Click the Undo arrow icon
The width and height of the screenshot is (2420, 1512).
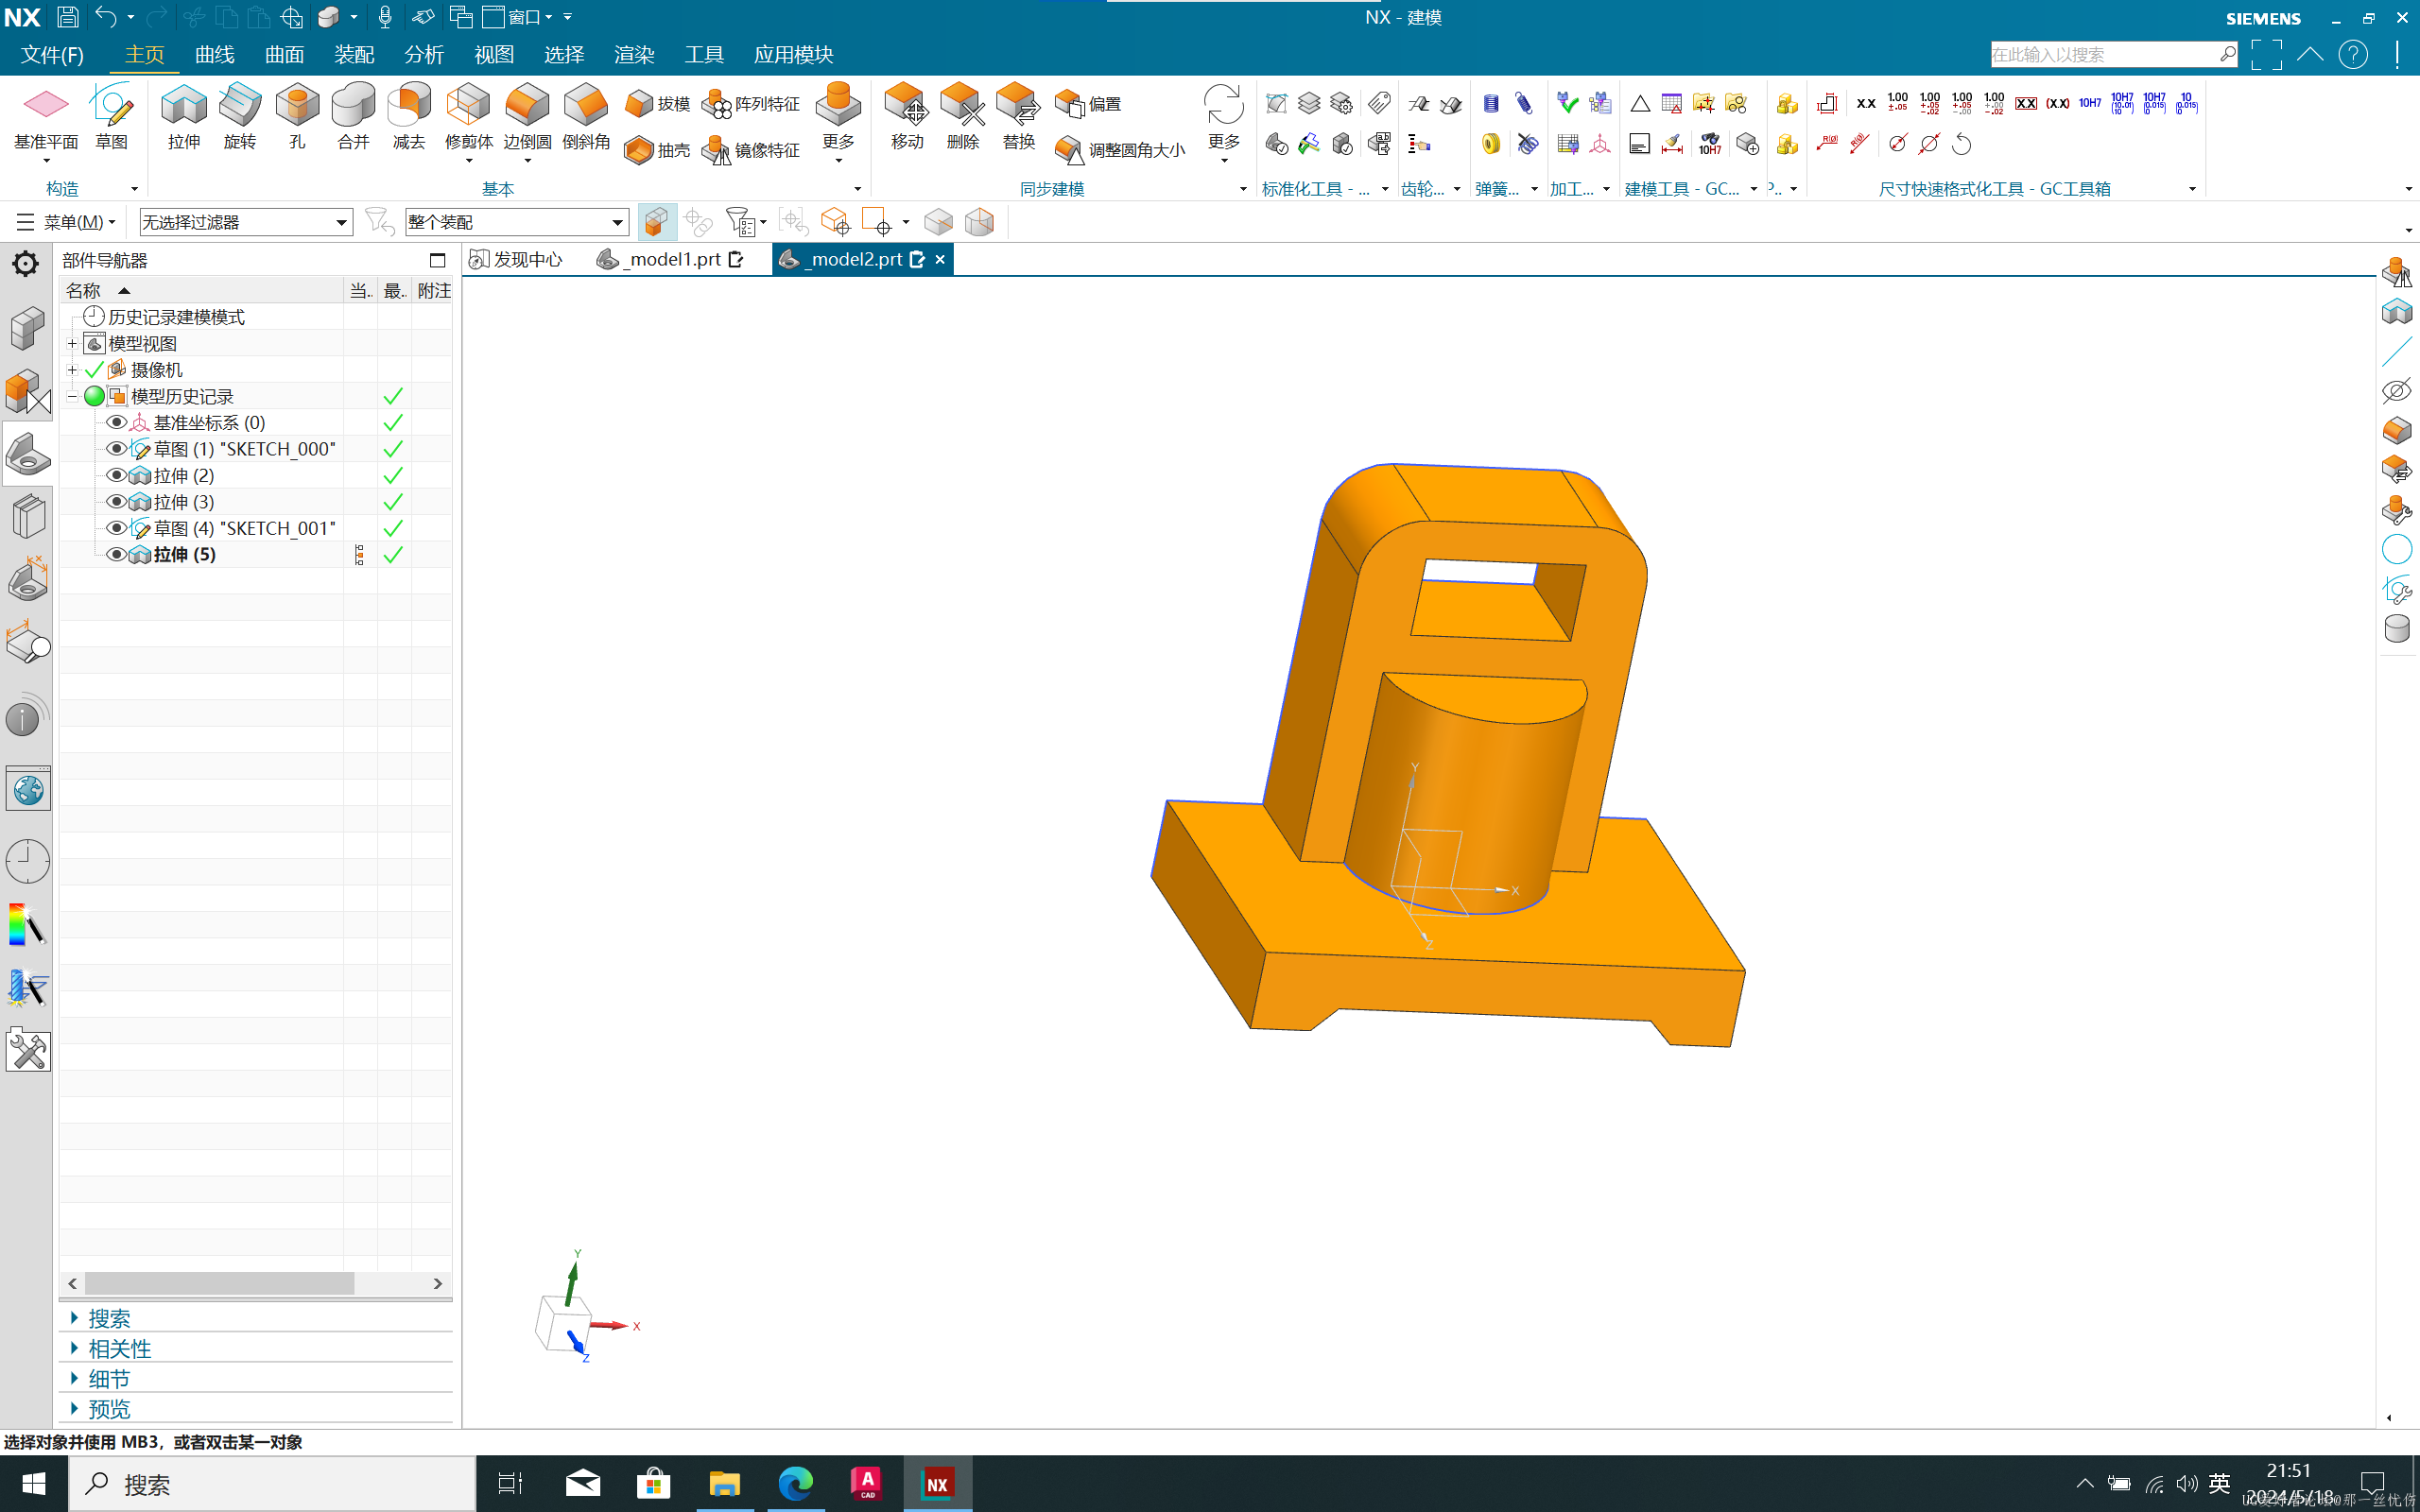click(105, 17)
